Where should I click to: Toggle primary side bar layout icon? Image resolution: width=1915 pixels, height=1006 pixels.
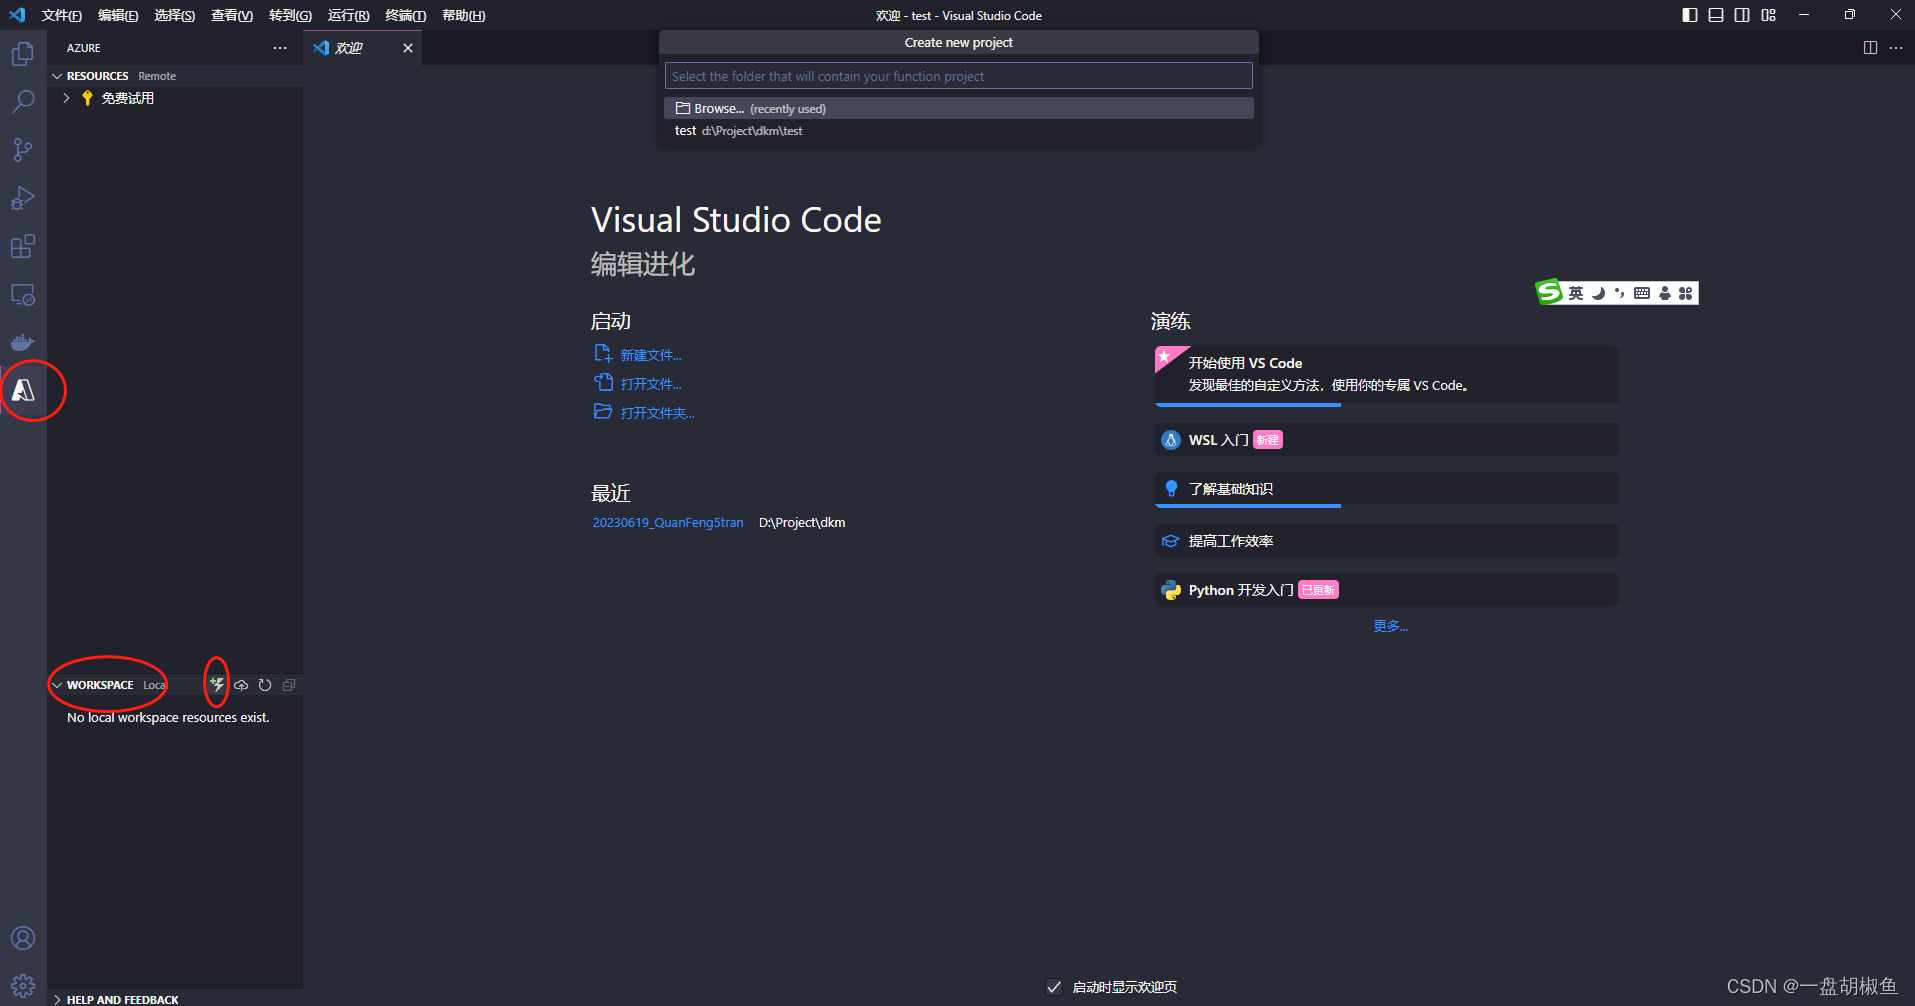[x=1690, y=15]
